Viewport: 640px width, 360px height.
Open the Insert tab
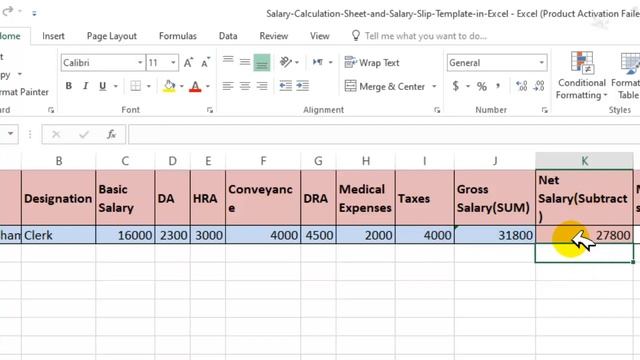[53, 36]
